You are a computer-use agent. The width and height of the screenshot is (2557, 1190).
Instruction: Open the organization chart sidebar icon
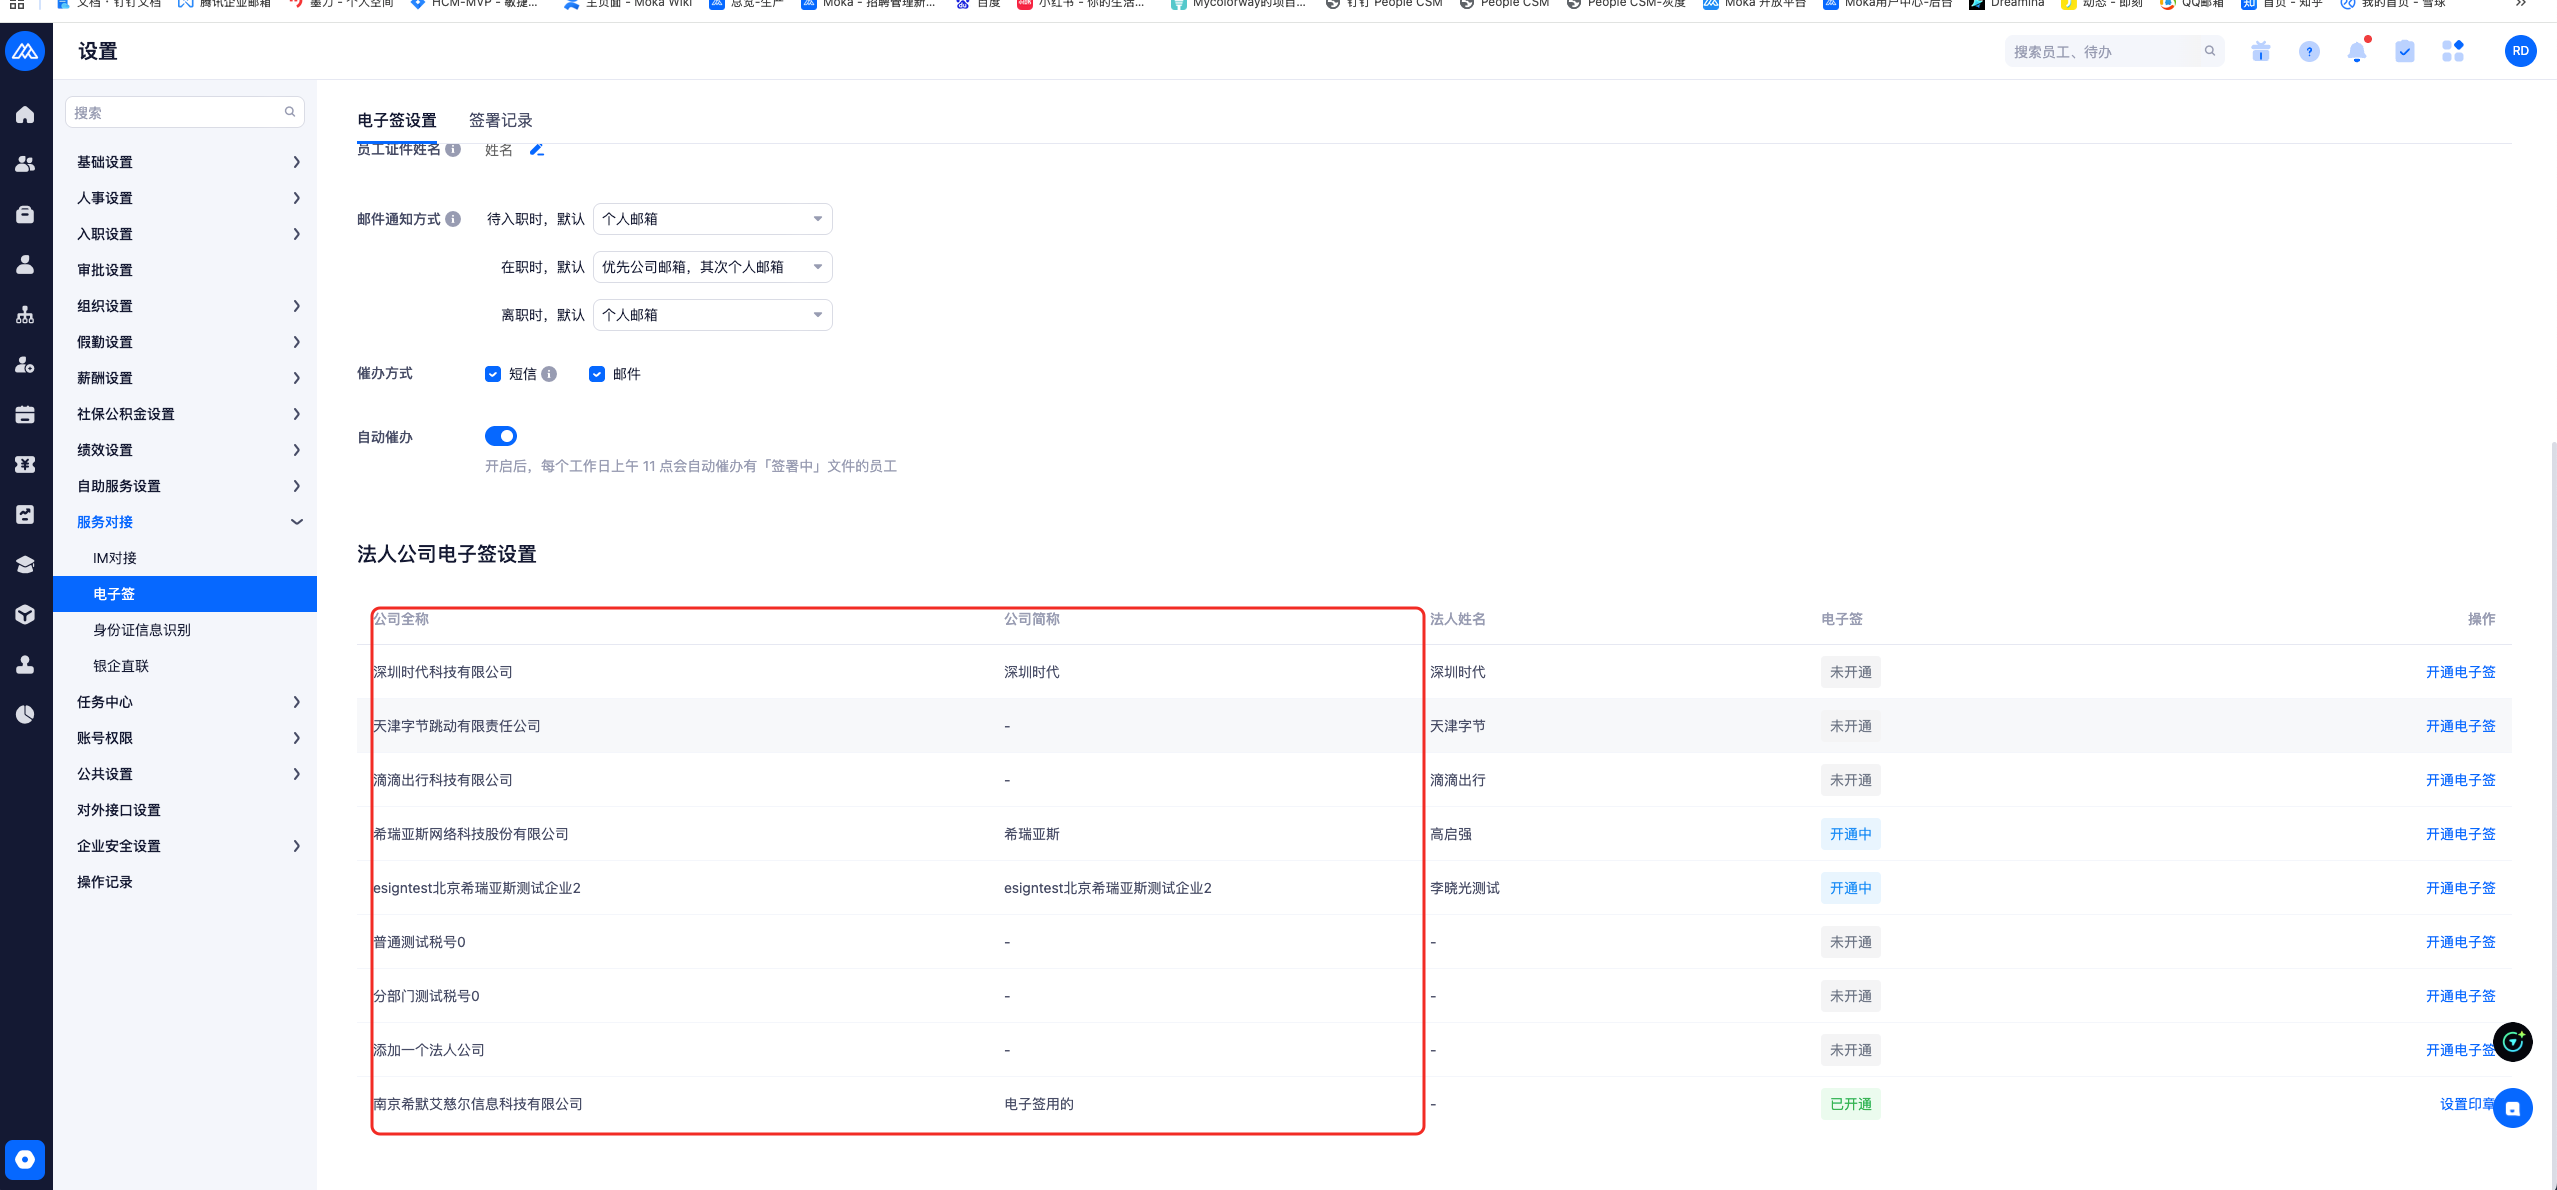pos(25,315)
